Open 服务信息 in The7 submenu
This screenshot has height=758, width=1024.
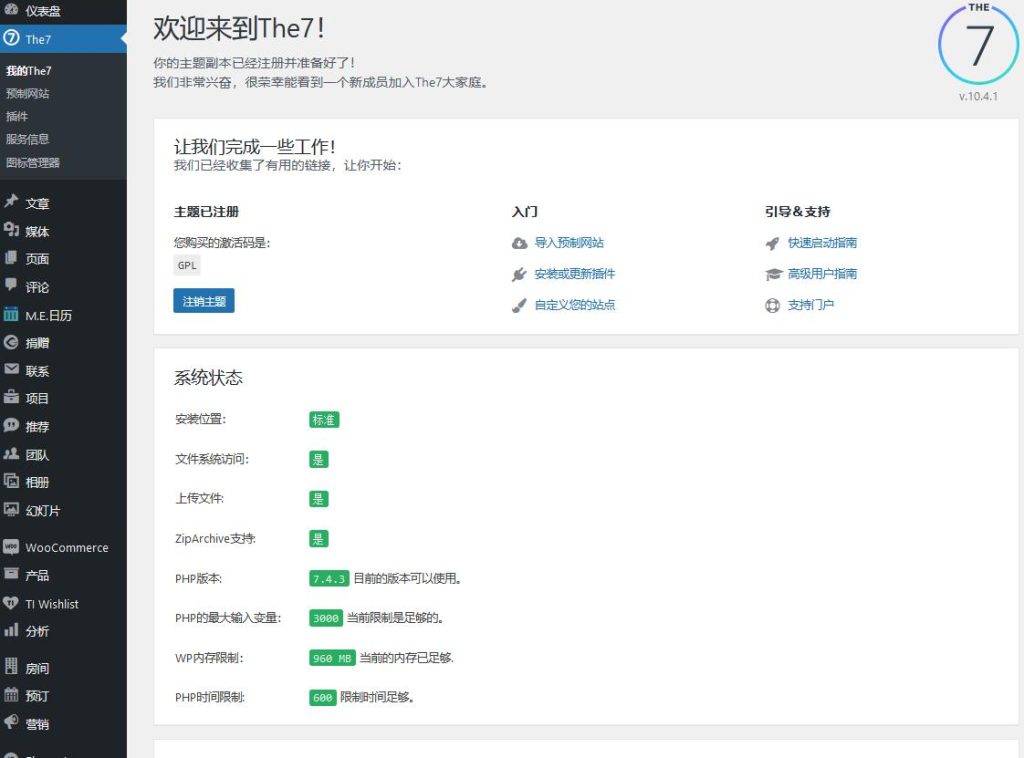click(x=28, y=139)
